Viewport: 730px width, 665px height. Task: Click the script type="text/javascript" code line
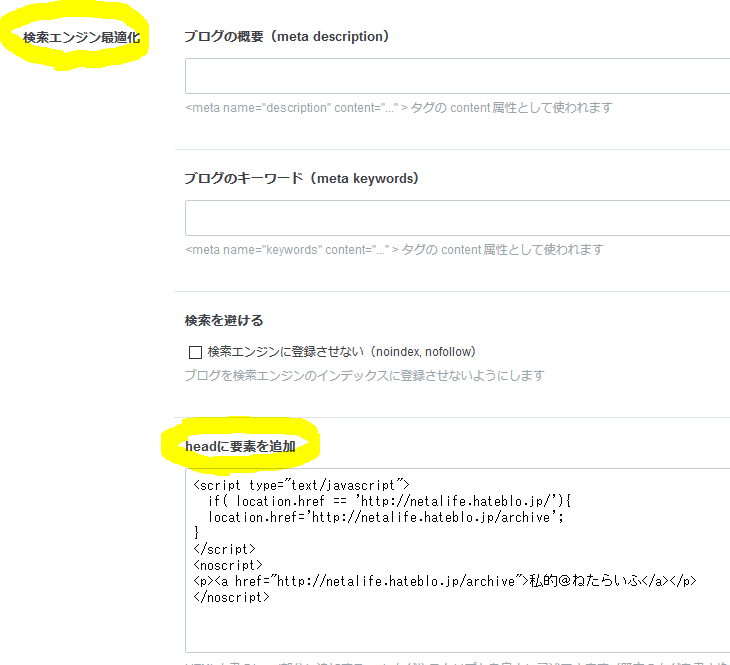coord(301,485)
